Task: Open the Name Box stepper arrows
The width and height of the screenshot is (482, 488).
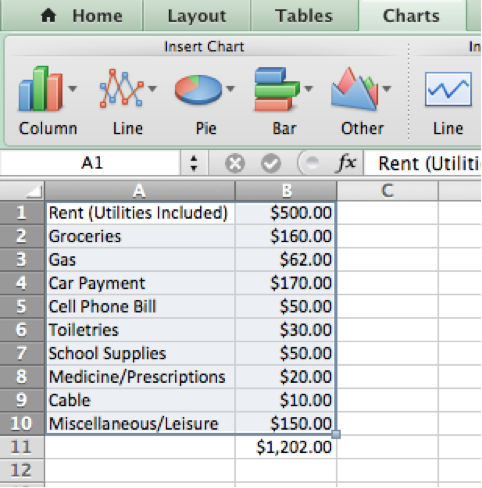Action: tap(194, 163)
